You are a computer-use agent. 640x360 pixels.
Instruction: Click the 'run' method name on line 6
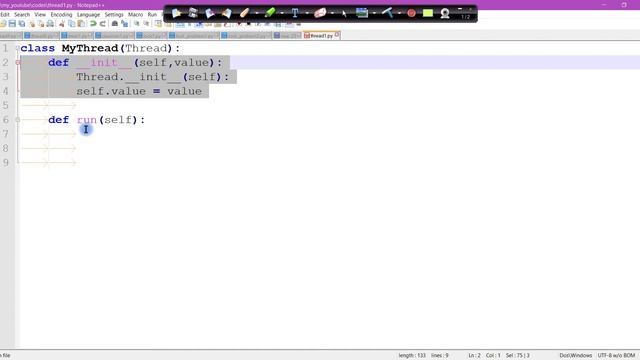tap(87, 120)
